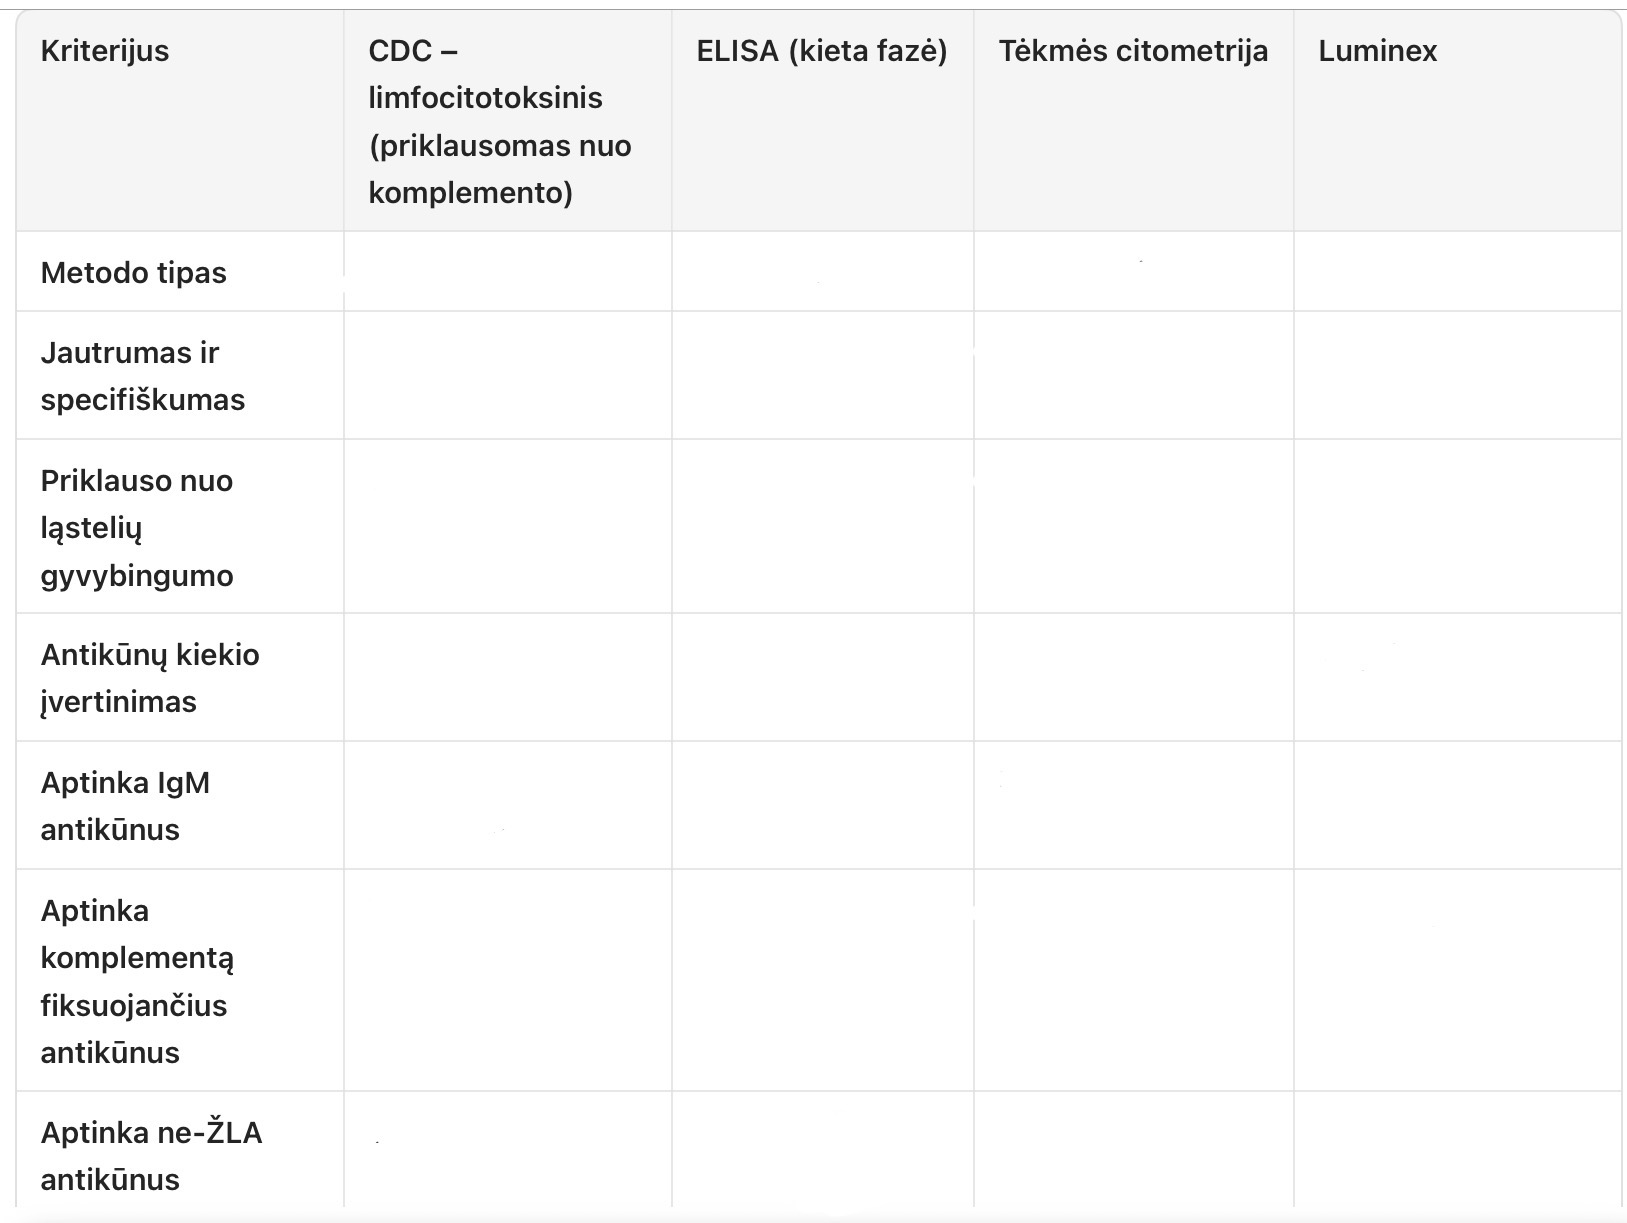Click the Kriterijus column header
The width and height of the screenshot is (1627, 1223).
[x=105, y=51]
